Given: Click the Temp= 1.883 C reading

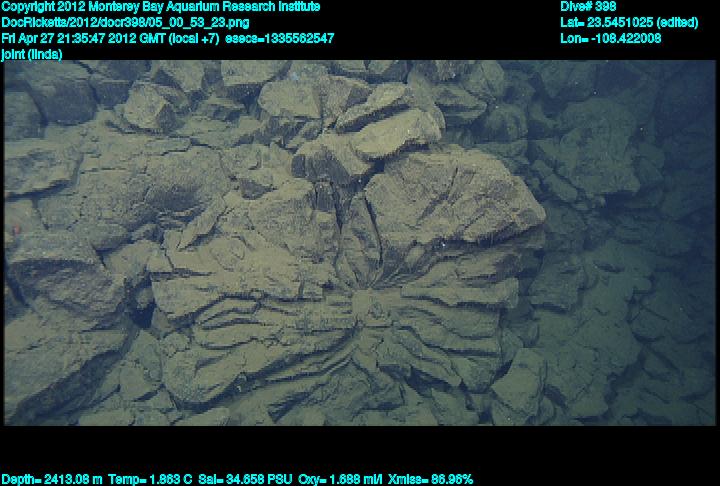Looking at the screenshot, I should (150, 480).
